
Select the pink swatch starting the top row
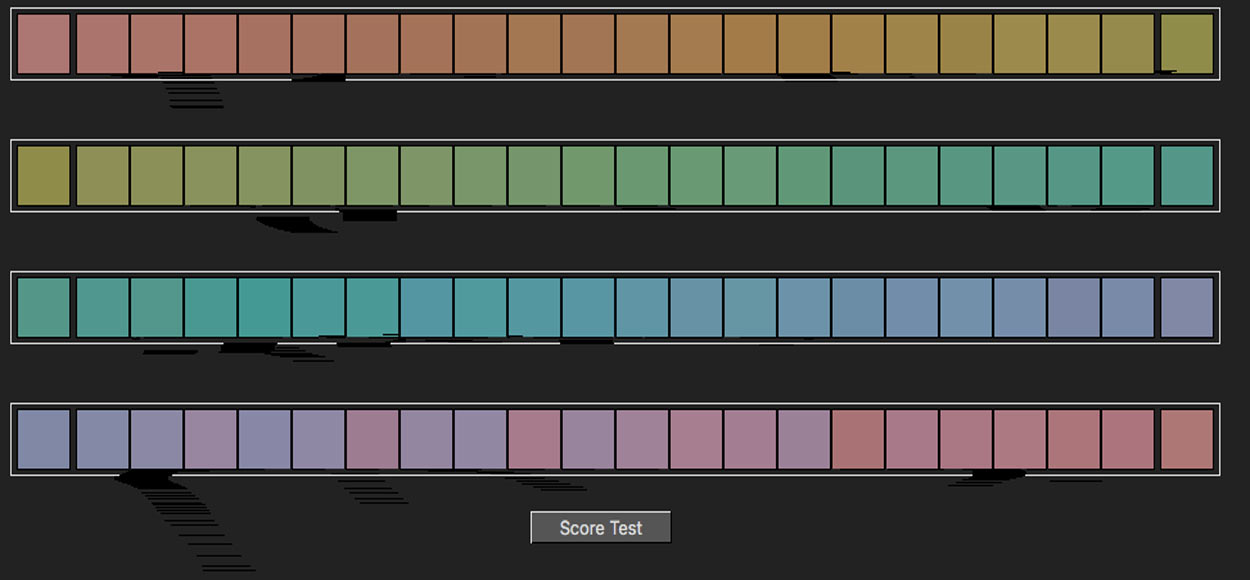pyautogui.click(x=44, y=44)
